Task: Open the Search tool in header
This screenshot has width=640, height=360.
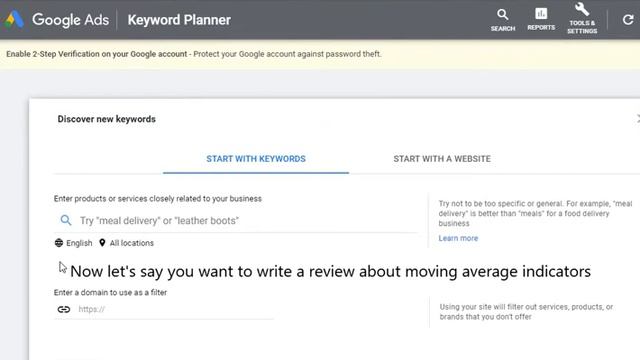Action: [503, 20]
